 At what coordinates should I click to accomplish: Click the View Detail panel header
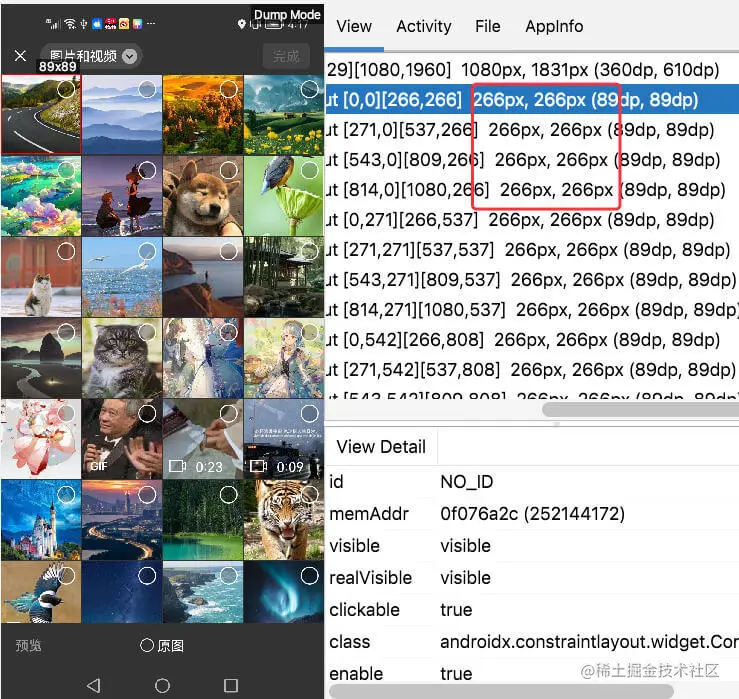coord(381,446)
